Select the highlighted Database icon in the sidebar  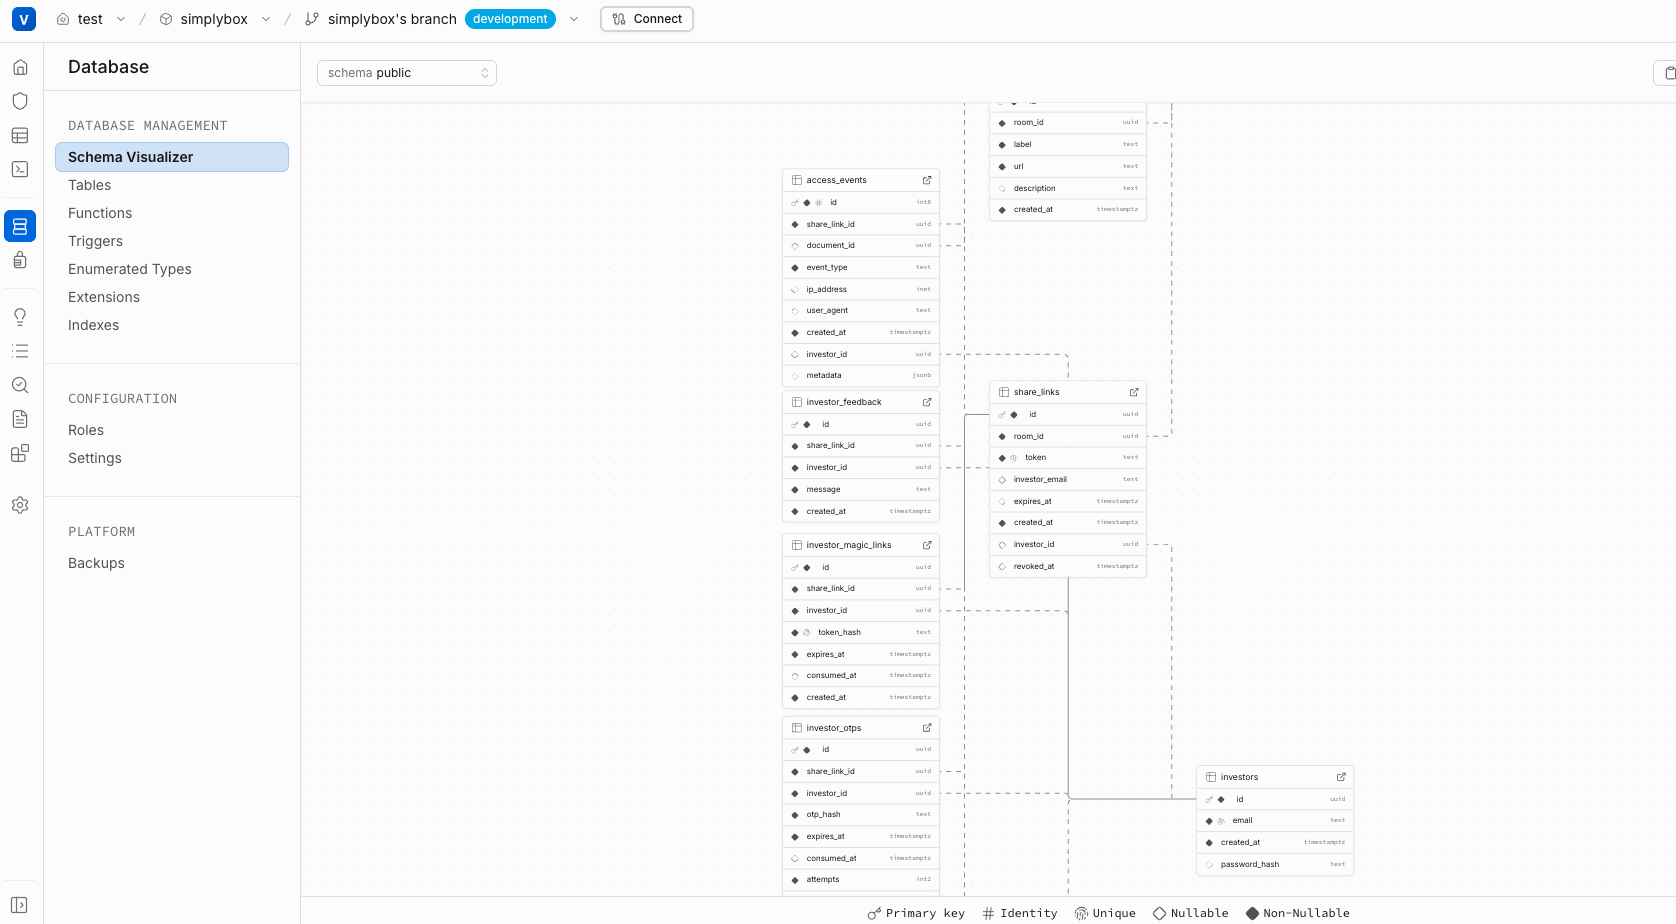[x=20, y=226]
